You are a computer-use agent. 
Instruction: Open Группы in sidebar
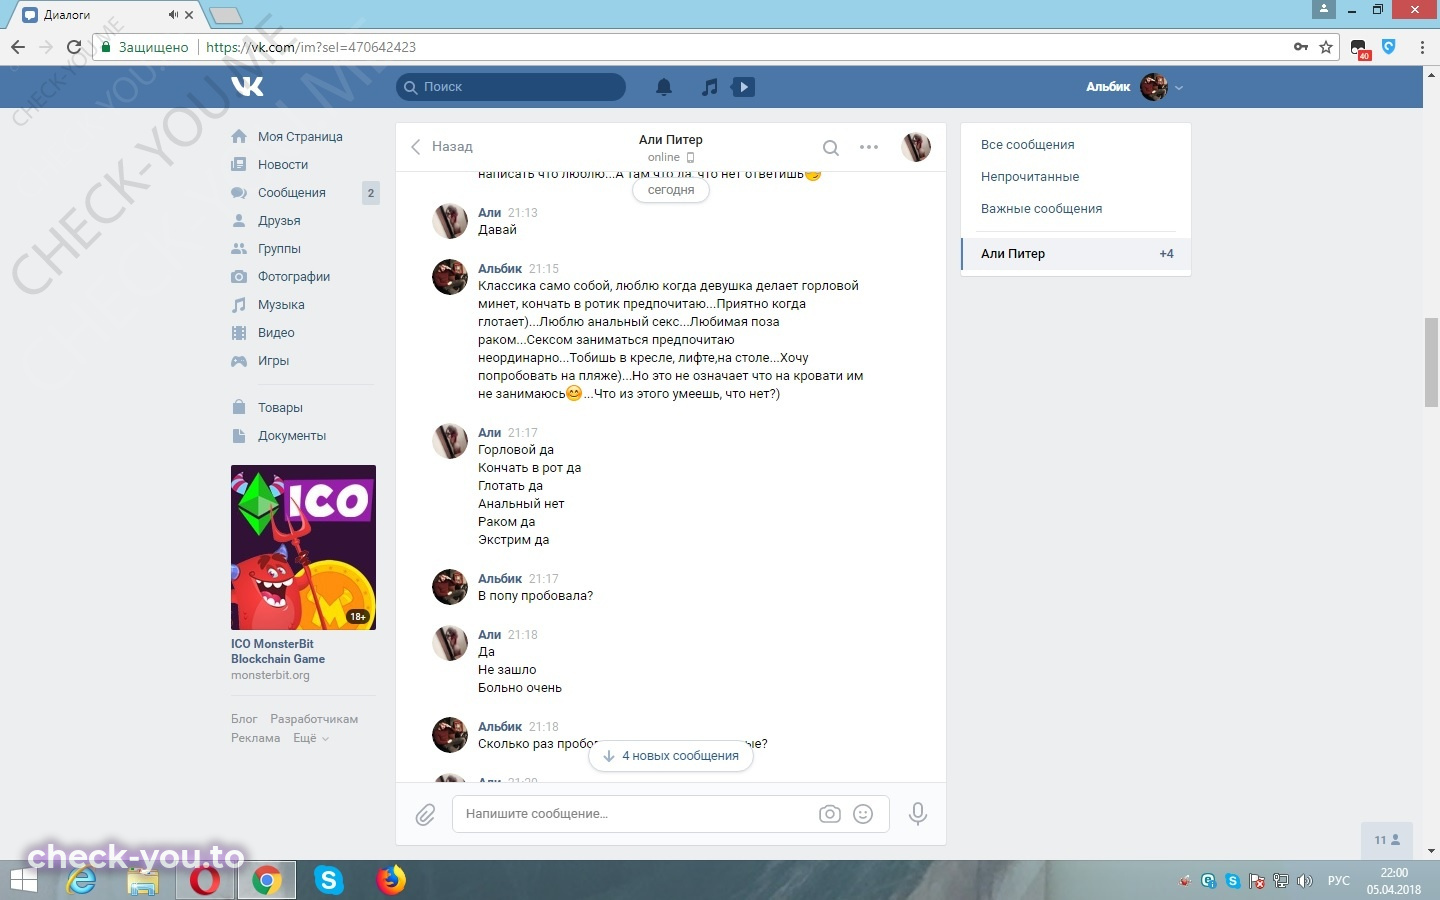[x=279, y=249]
